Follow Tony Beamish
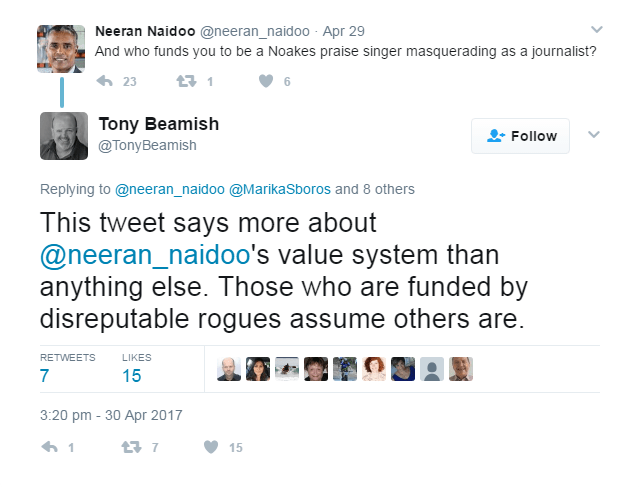Viewport: 639px width, 488px height. [x=520, y=136]
